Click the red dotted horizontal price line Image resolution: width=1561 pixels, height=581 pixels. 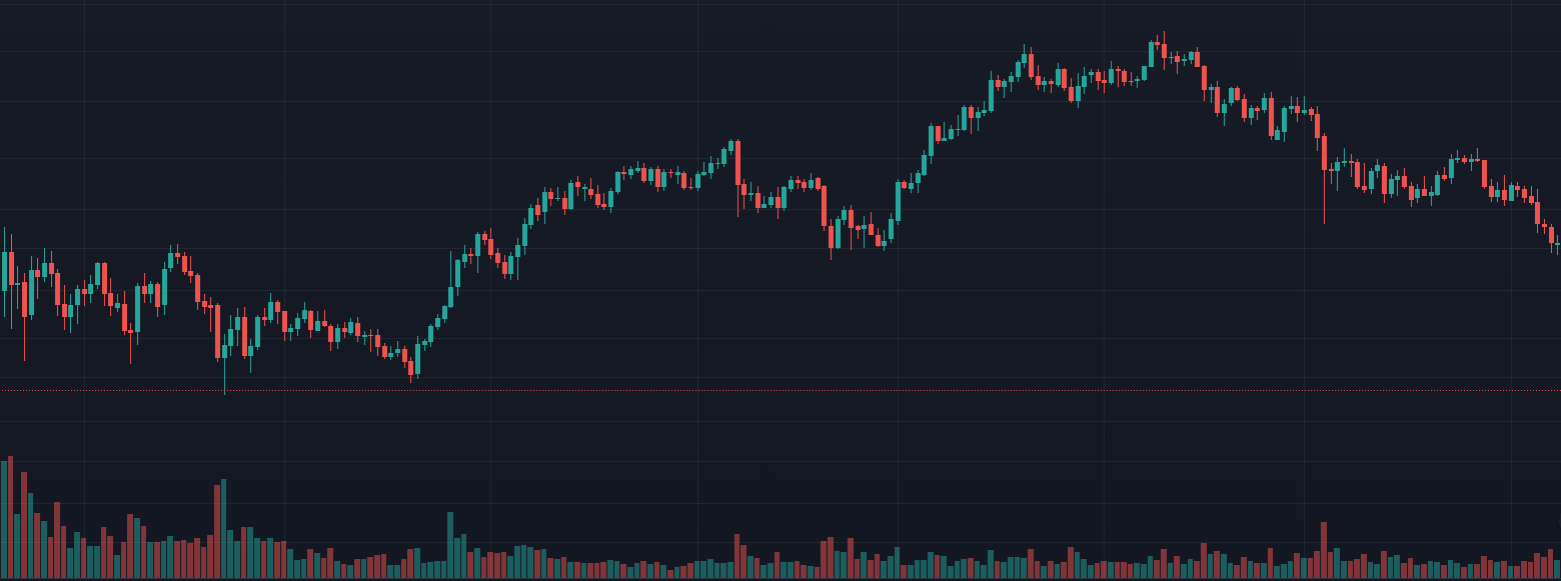point(780,390)
